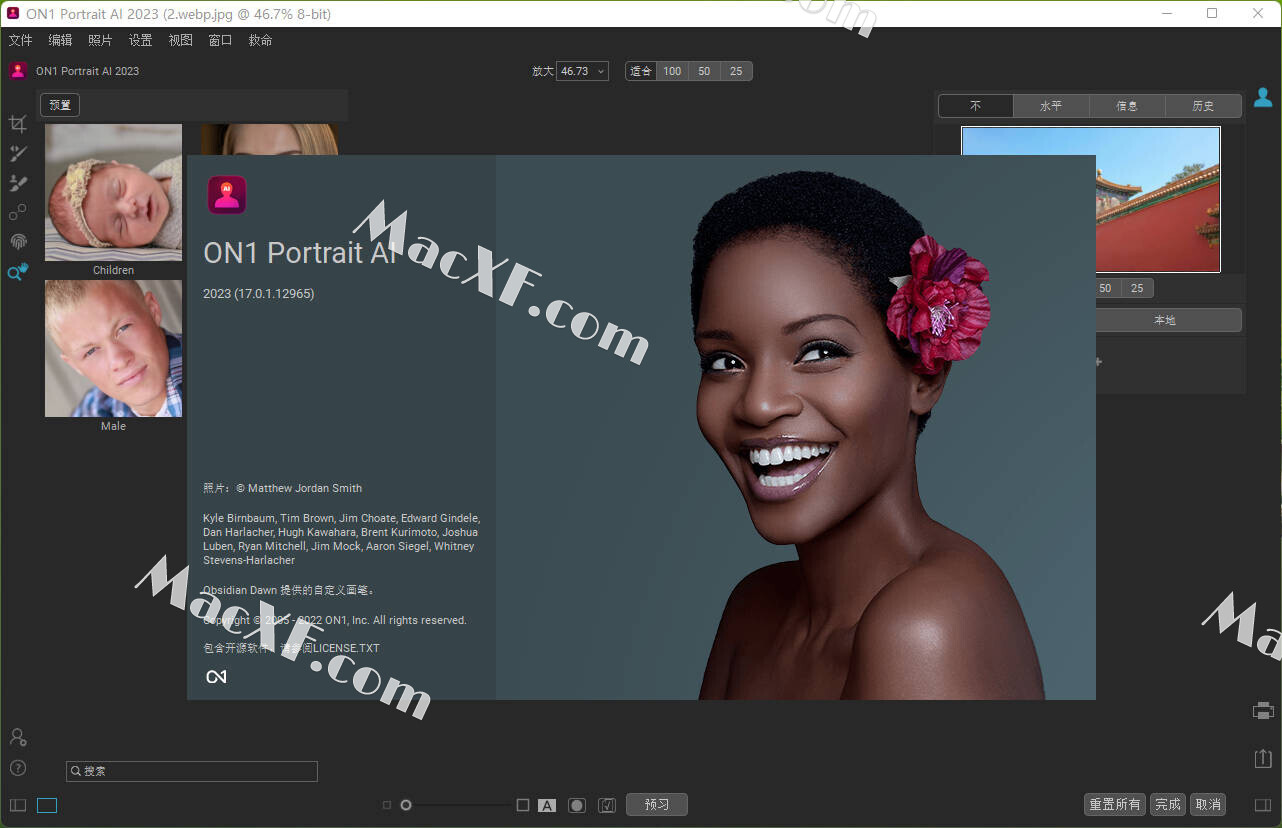Switch to the 不 tab
This screenshot has height=828, width=1282.
tap(976, 106)
